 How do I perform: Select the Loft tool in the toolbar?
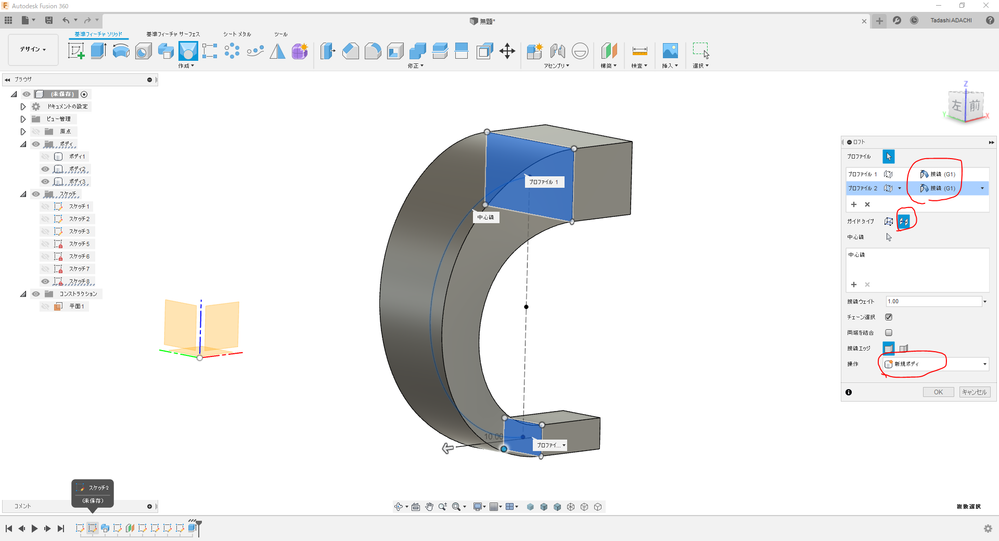(187, 51)
